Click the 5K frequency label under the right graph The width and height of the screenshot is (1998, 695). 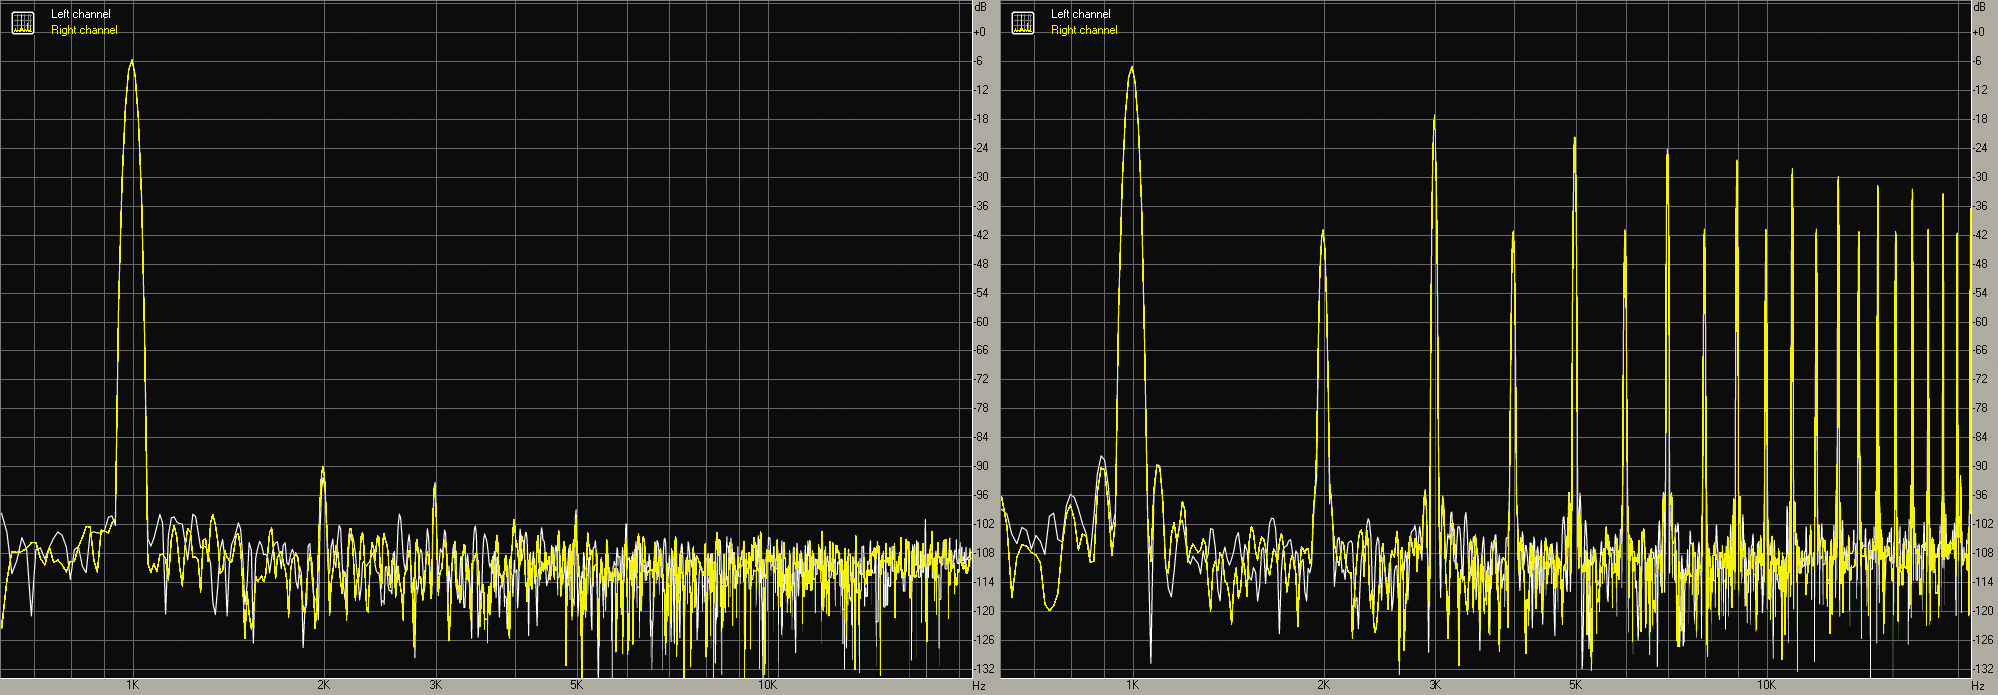tap(1576, 685)
